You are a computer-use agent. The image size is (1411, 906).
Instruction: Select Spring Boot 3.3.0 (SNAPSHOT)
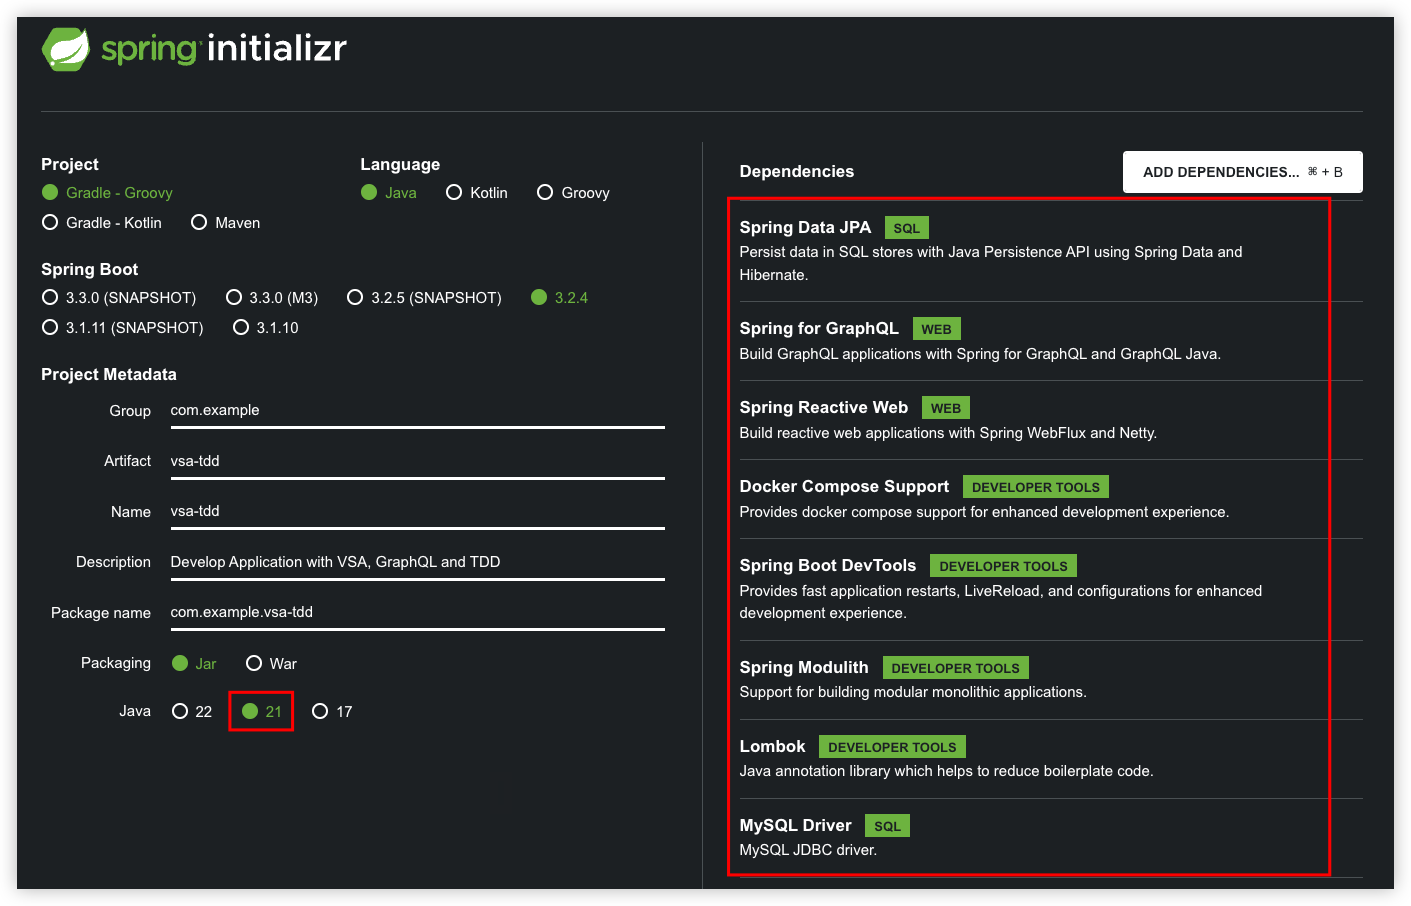[119, 298]
